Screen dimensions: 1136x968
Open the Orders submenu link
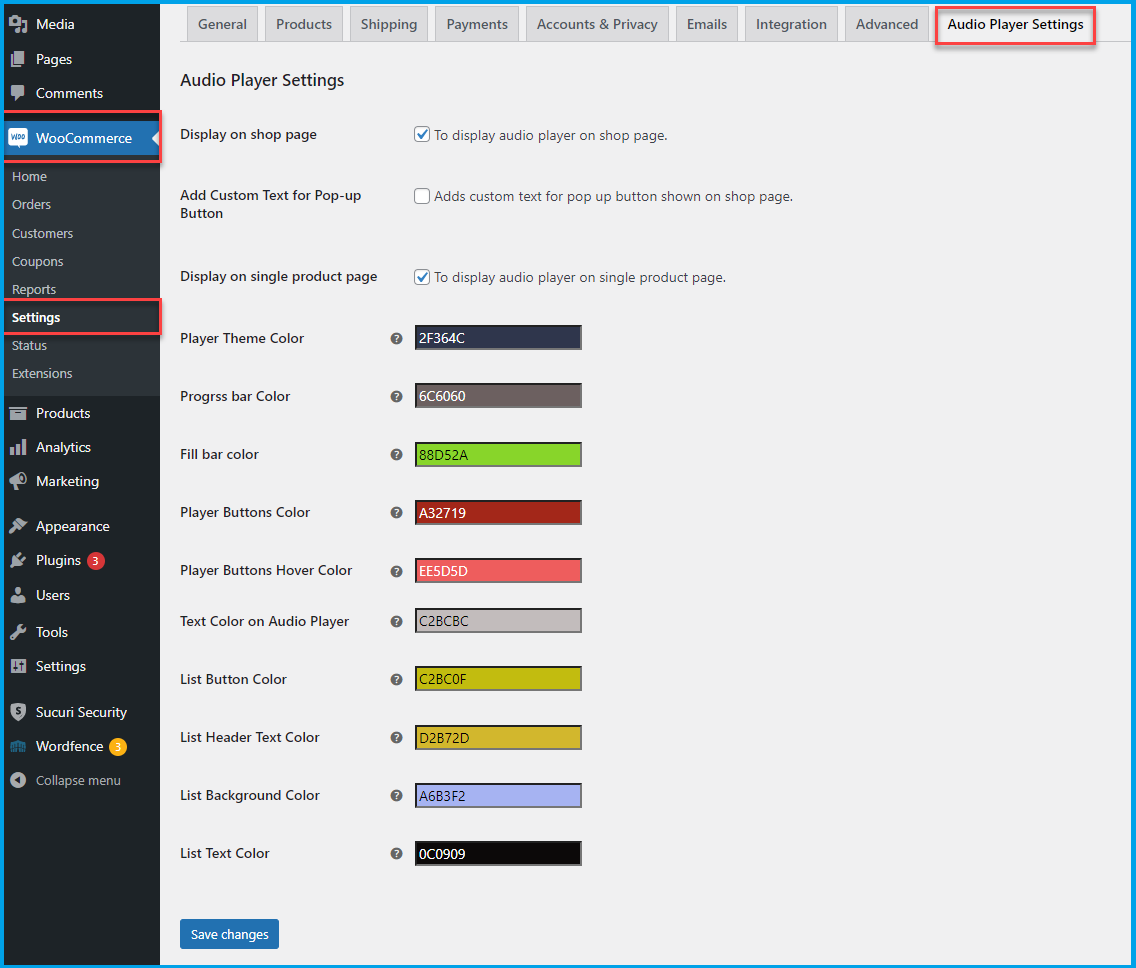pyautogui.click(x=31, y=204)
